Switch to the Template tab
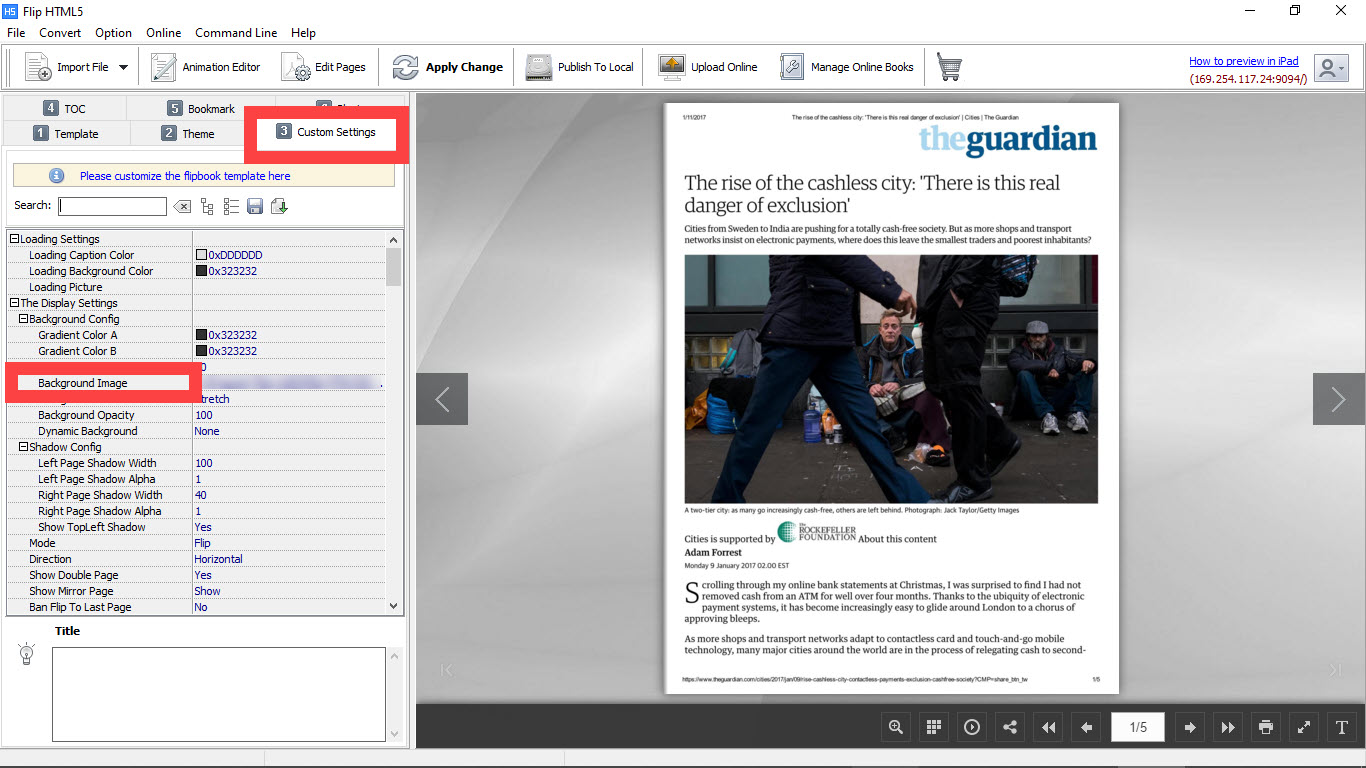This screenshot has width=1366, height=768. pyautogui.click(x=66, y=133)
